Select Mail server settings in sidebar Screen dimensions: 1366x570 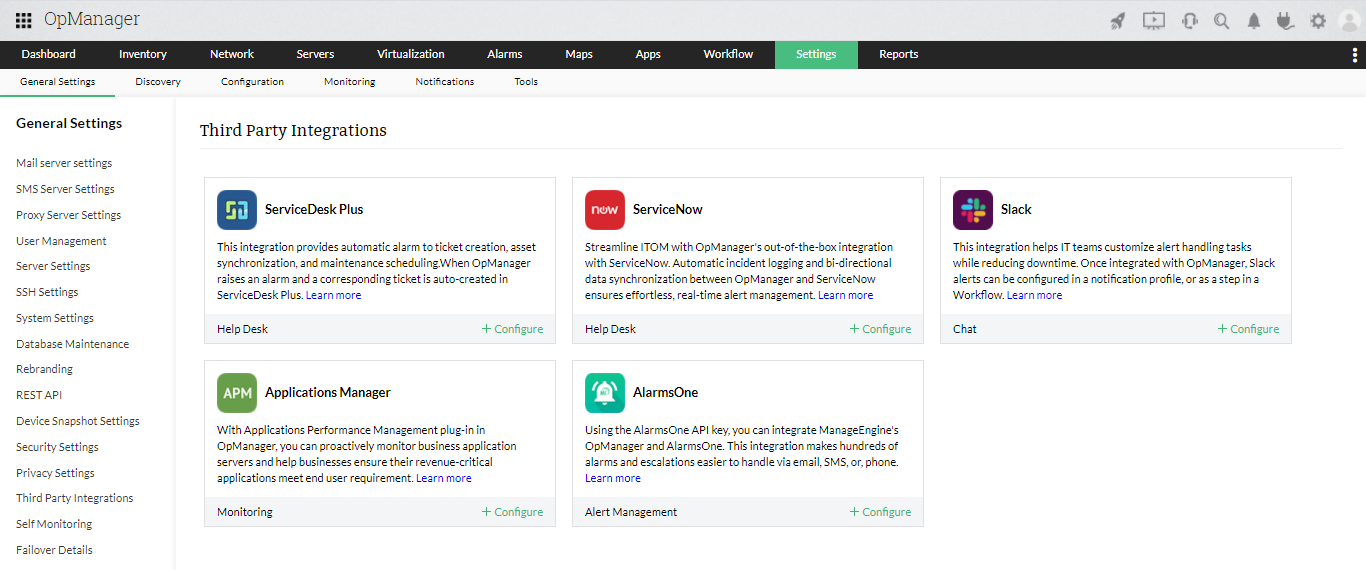pyautogui.click(x=64, y=163)
